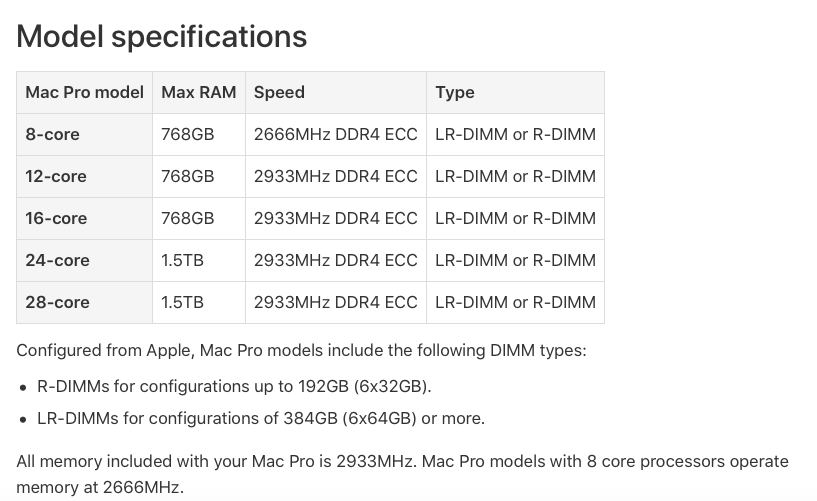
Task: Click the Speed column header
Action: pyautogui.click(x=336, y=93)
